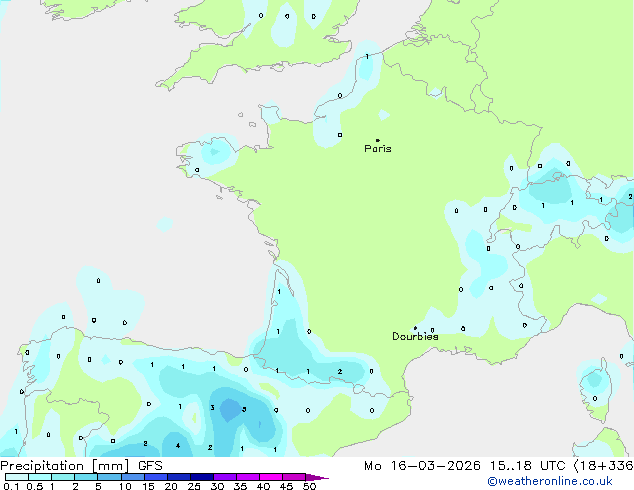
Task: Select the 0.5 mm legend color swatch
Action: [40, 477]
